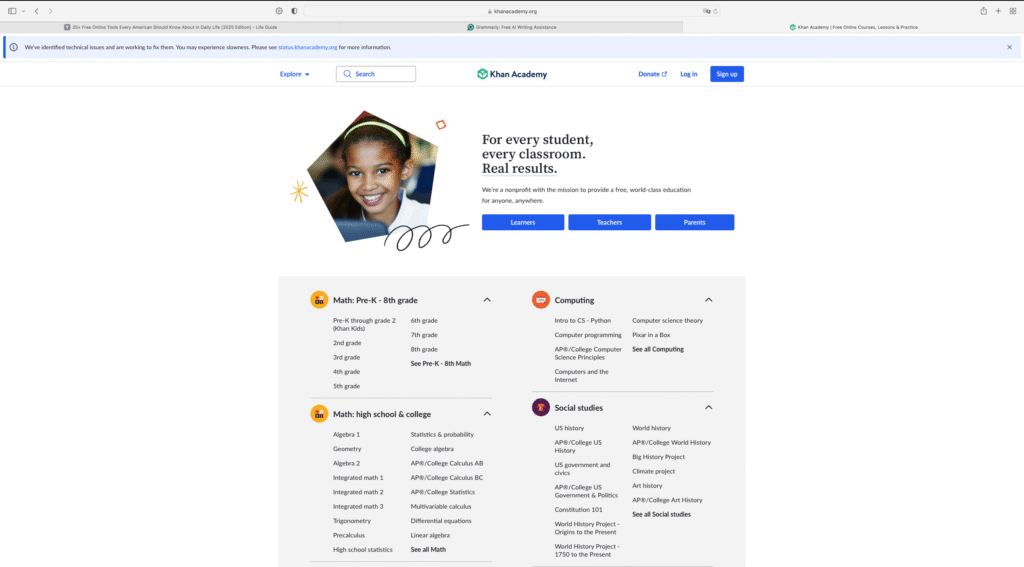Open the Art history link

(x=647, y=485)
